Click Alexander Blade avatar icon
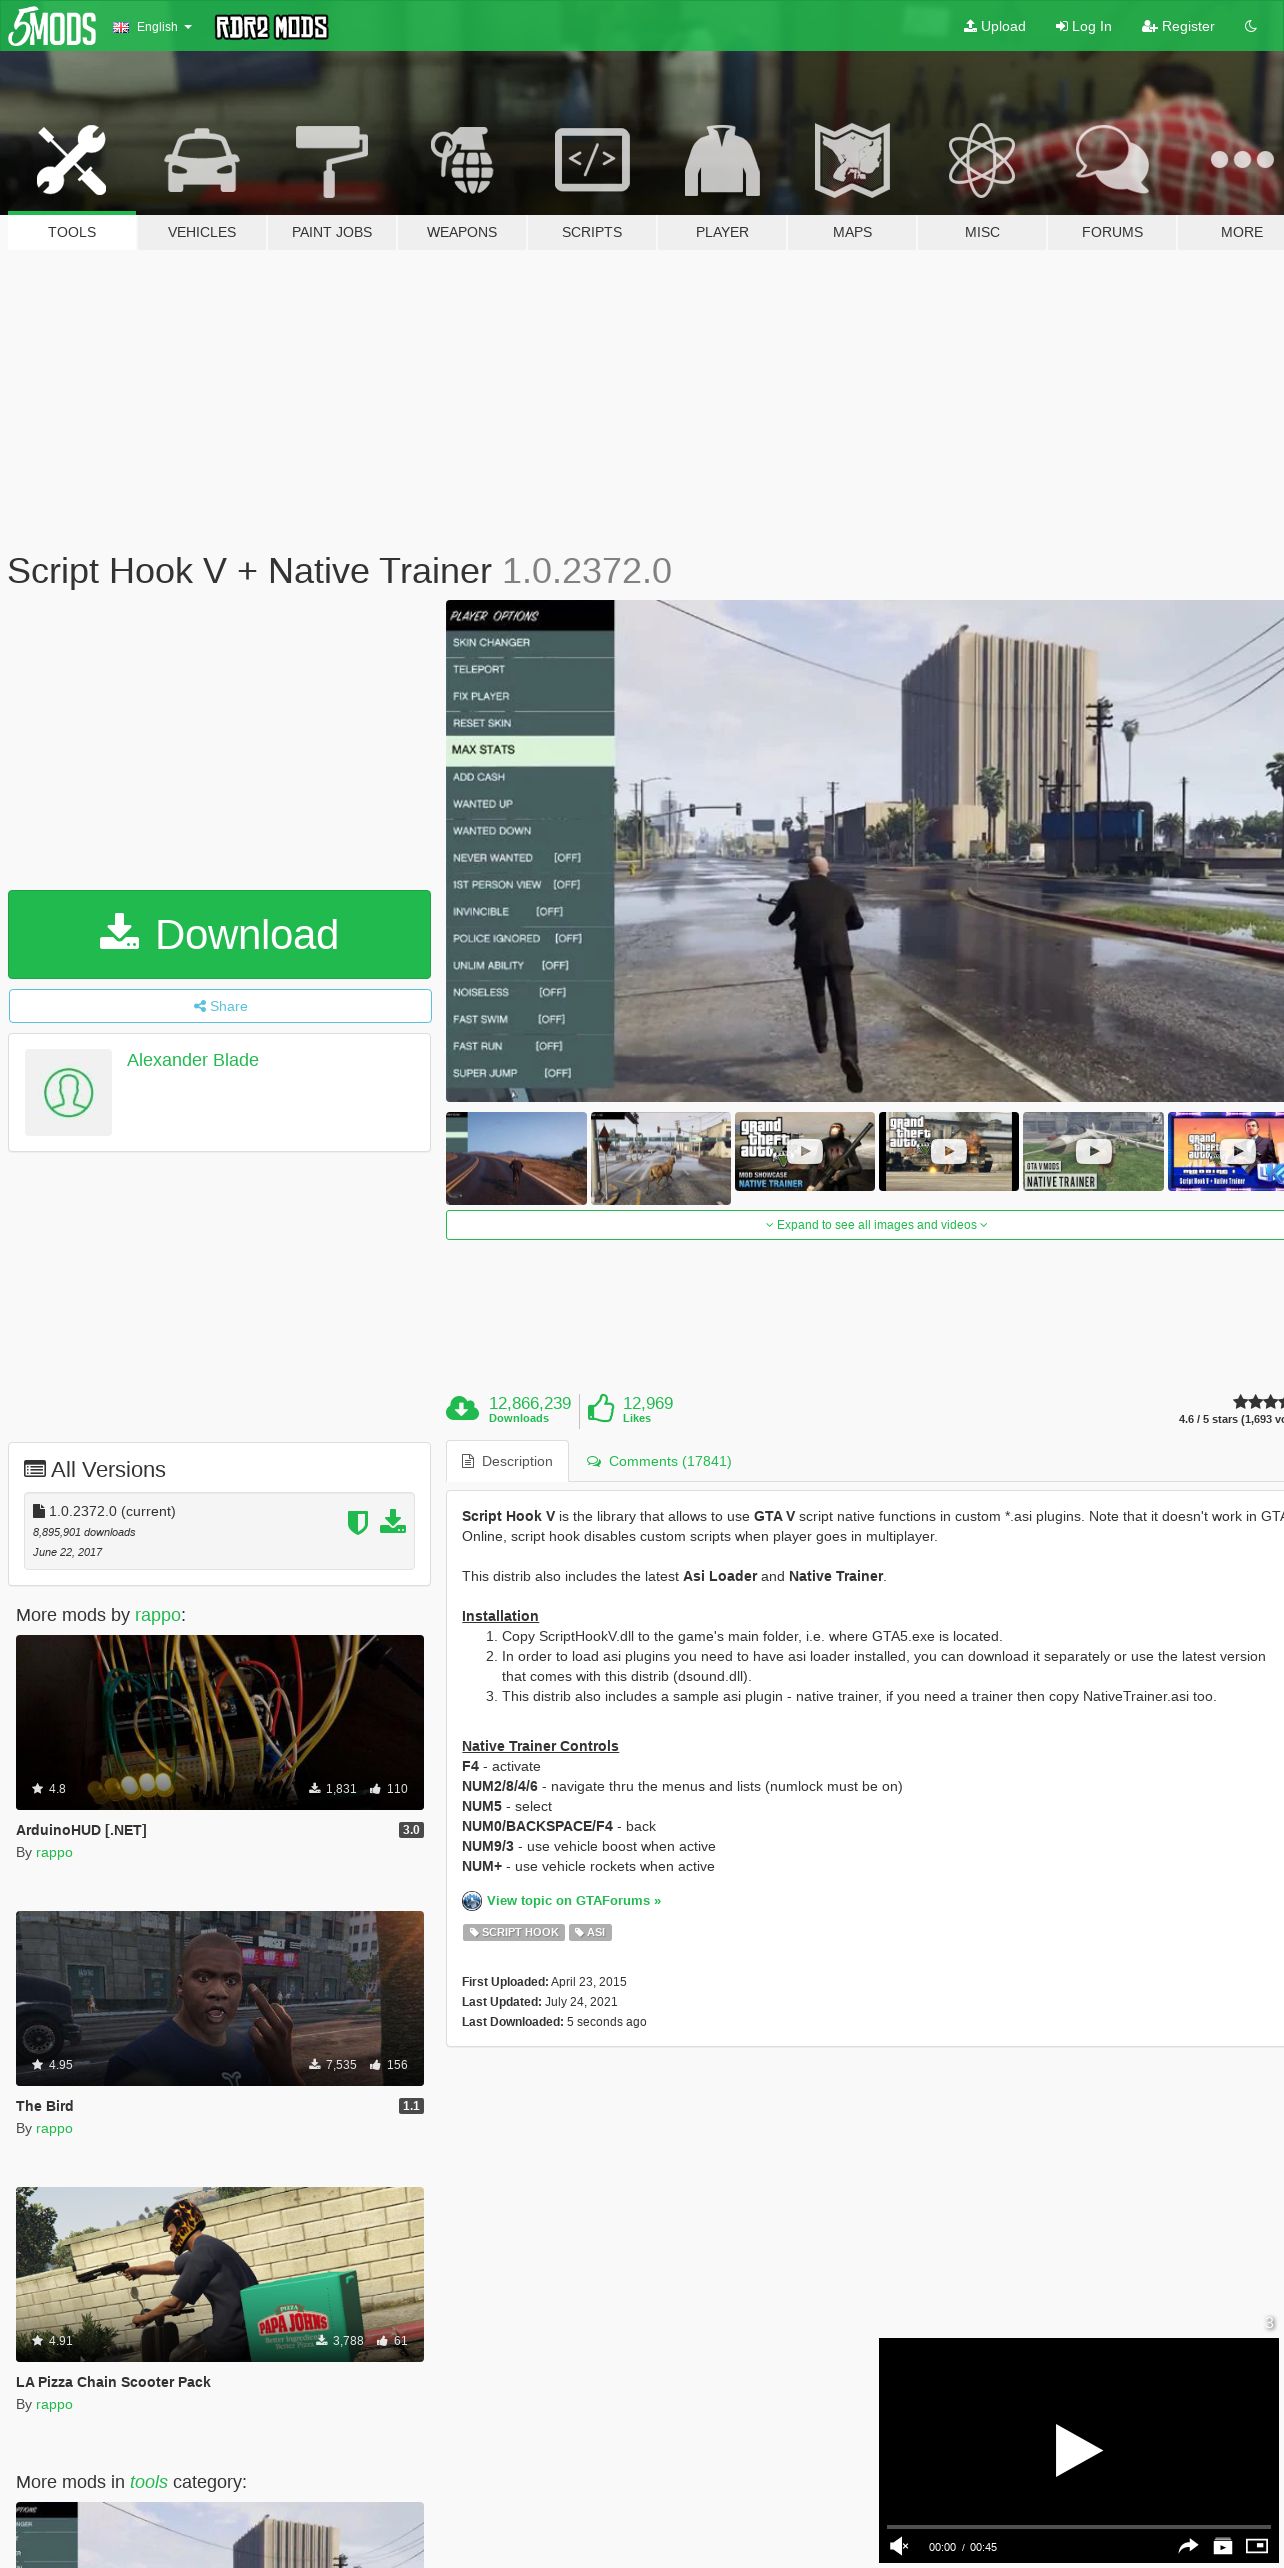This screenshot has height=2568, width=1284. (68, 1092)
